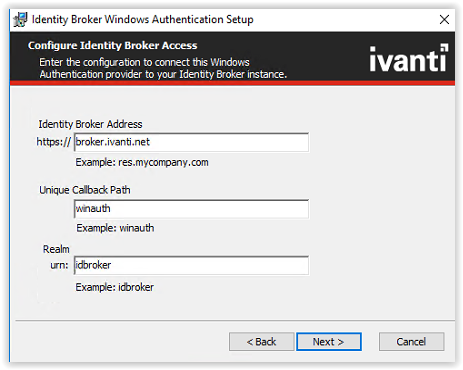463x370 pixels.
Task: Click the 'Identity Broker Address' label
Action: pyautogui.click(x=90, y=124)
